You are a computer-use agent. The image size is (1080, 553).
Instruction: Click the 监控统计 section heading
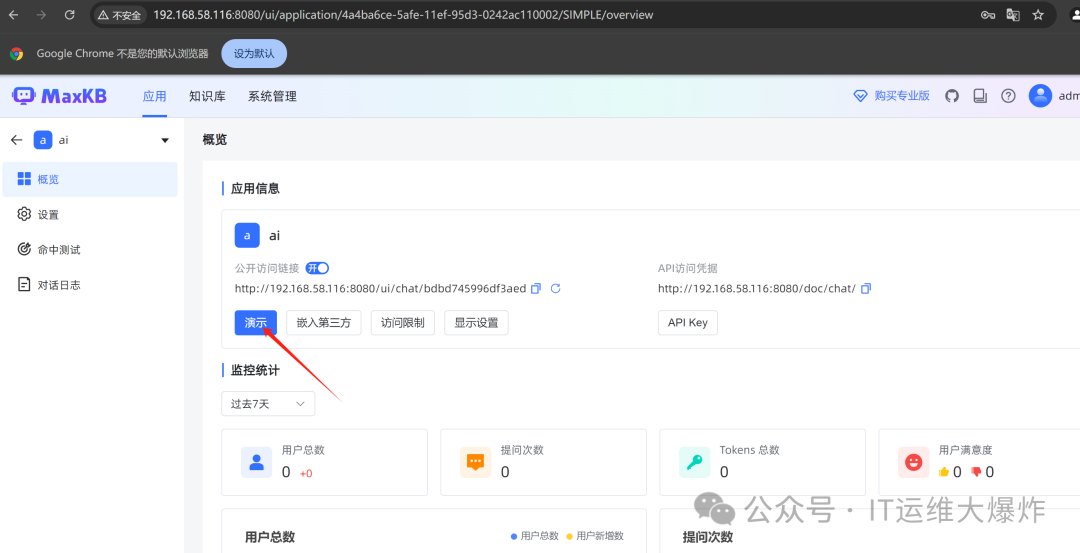(256, 371)
